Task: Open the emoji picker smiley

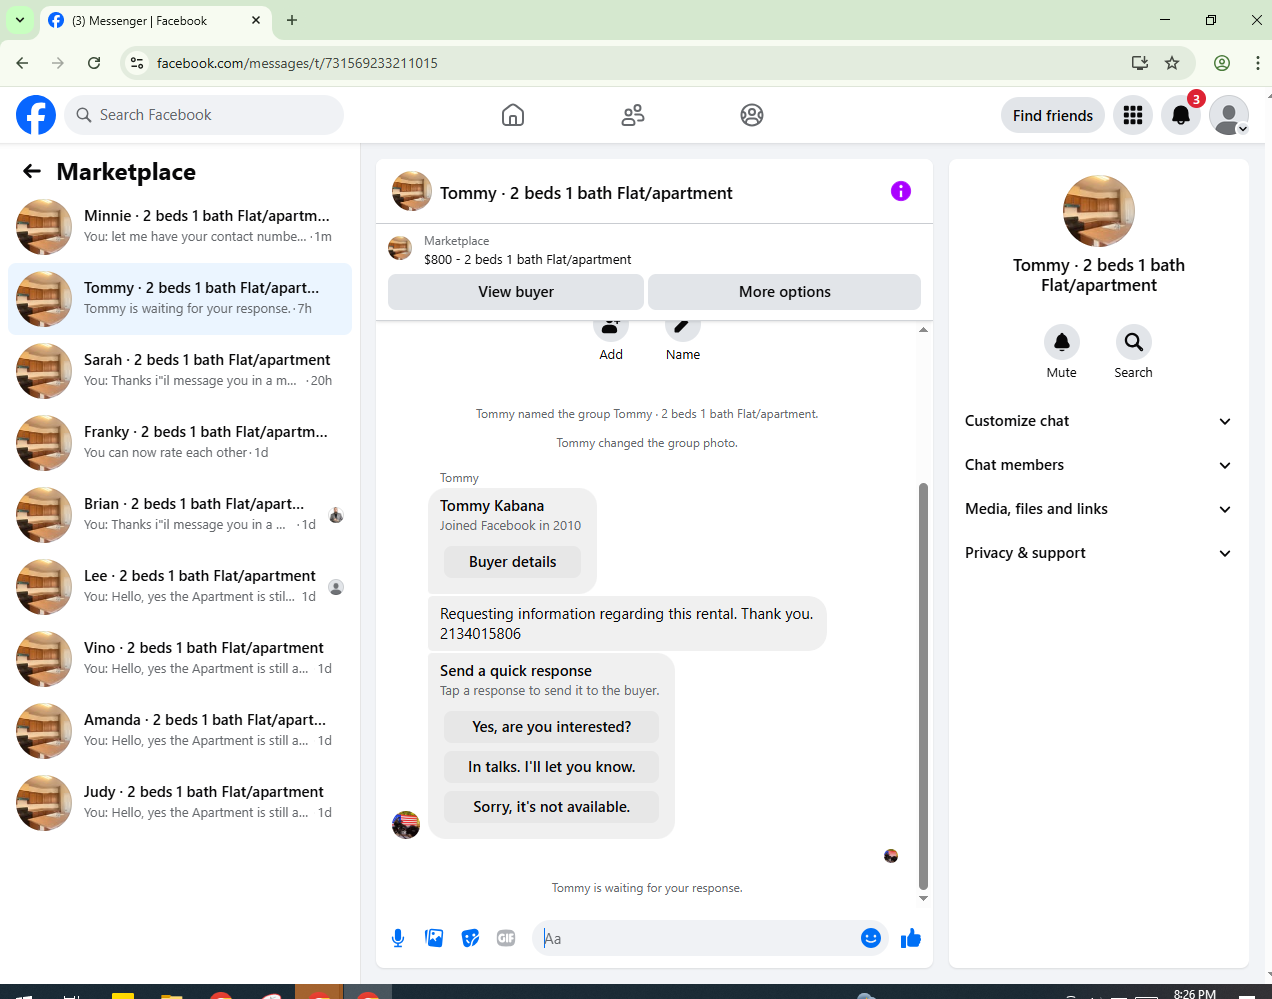Action: (x=871, y=938)
